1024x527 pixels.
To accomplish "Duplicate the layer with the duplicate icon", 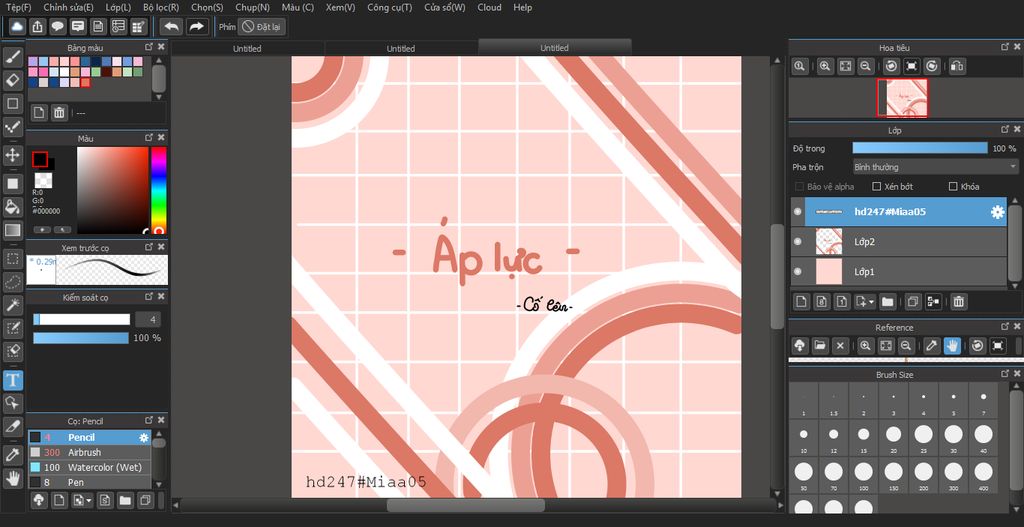I will pos(913,302).
